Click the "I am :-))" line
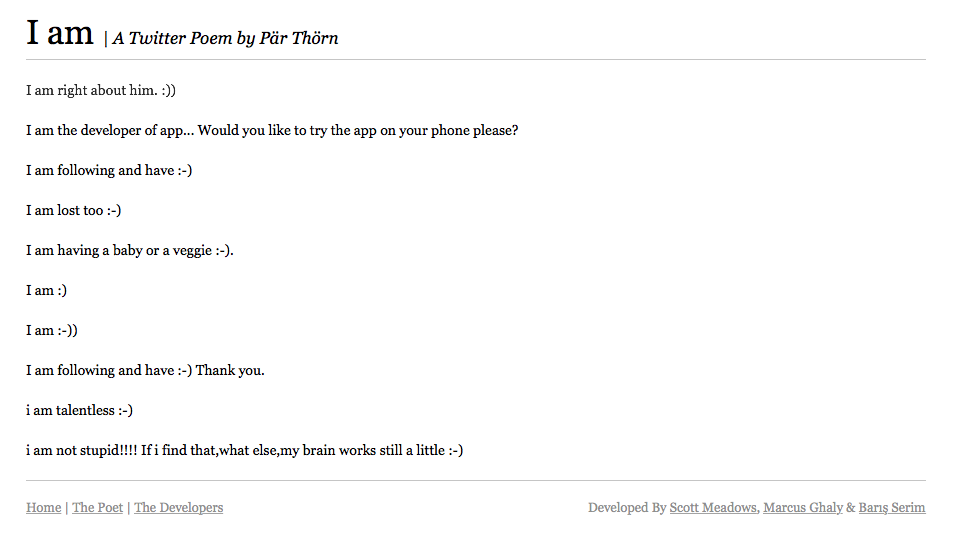958x541 pixels. point(52,331)
